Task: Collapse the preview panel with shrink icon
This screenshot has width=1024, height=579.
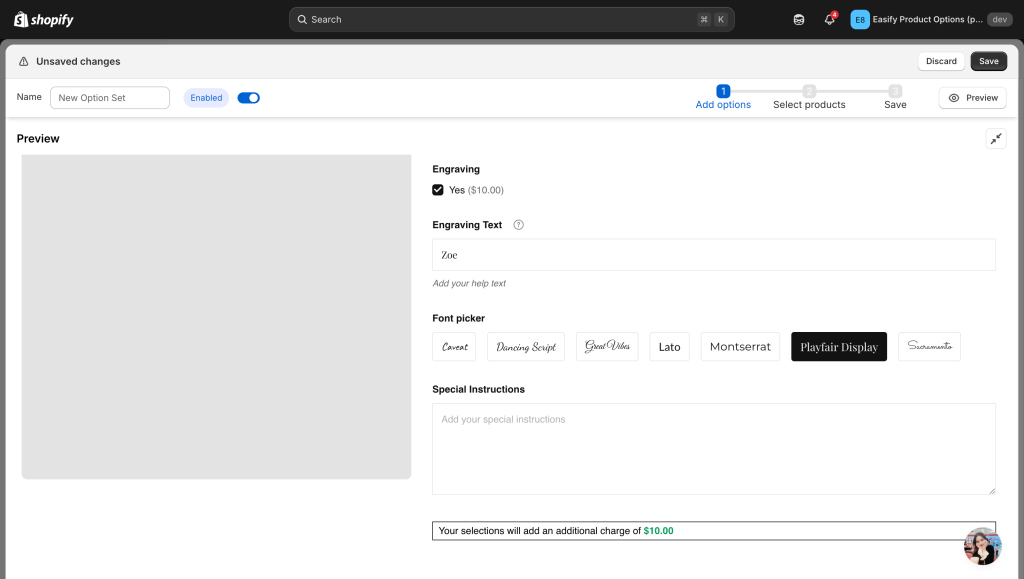Action: click(x=995, y=139)
